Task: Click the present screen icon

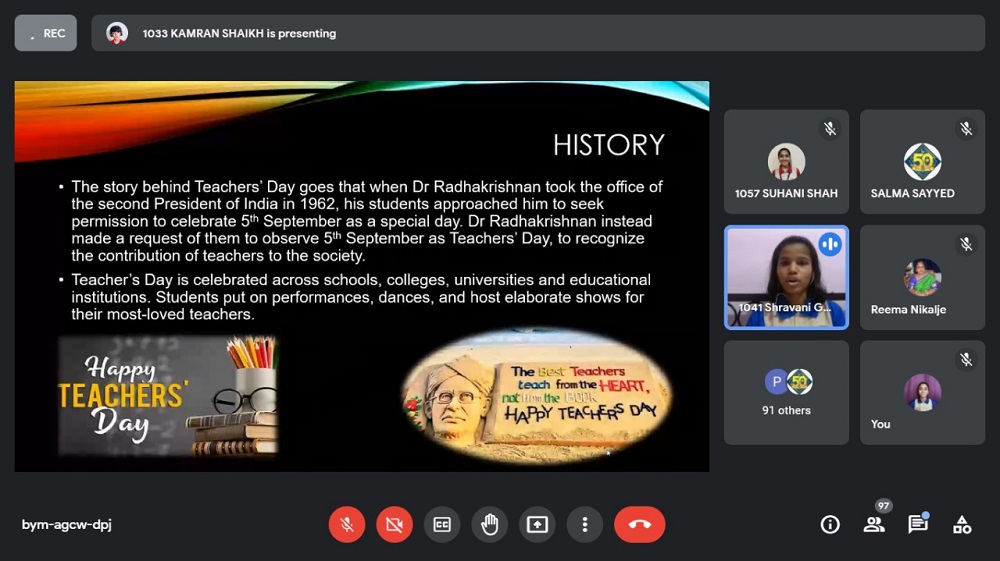Action: pyautogui.click(x=538, y=524)
